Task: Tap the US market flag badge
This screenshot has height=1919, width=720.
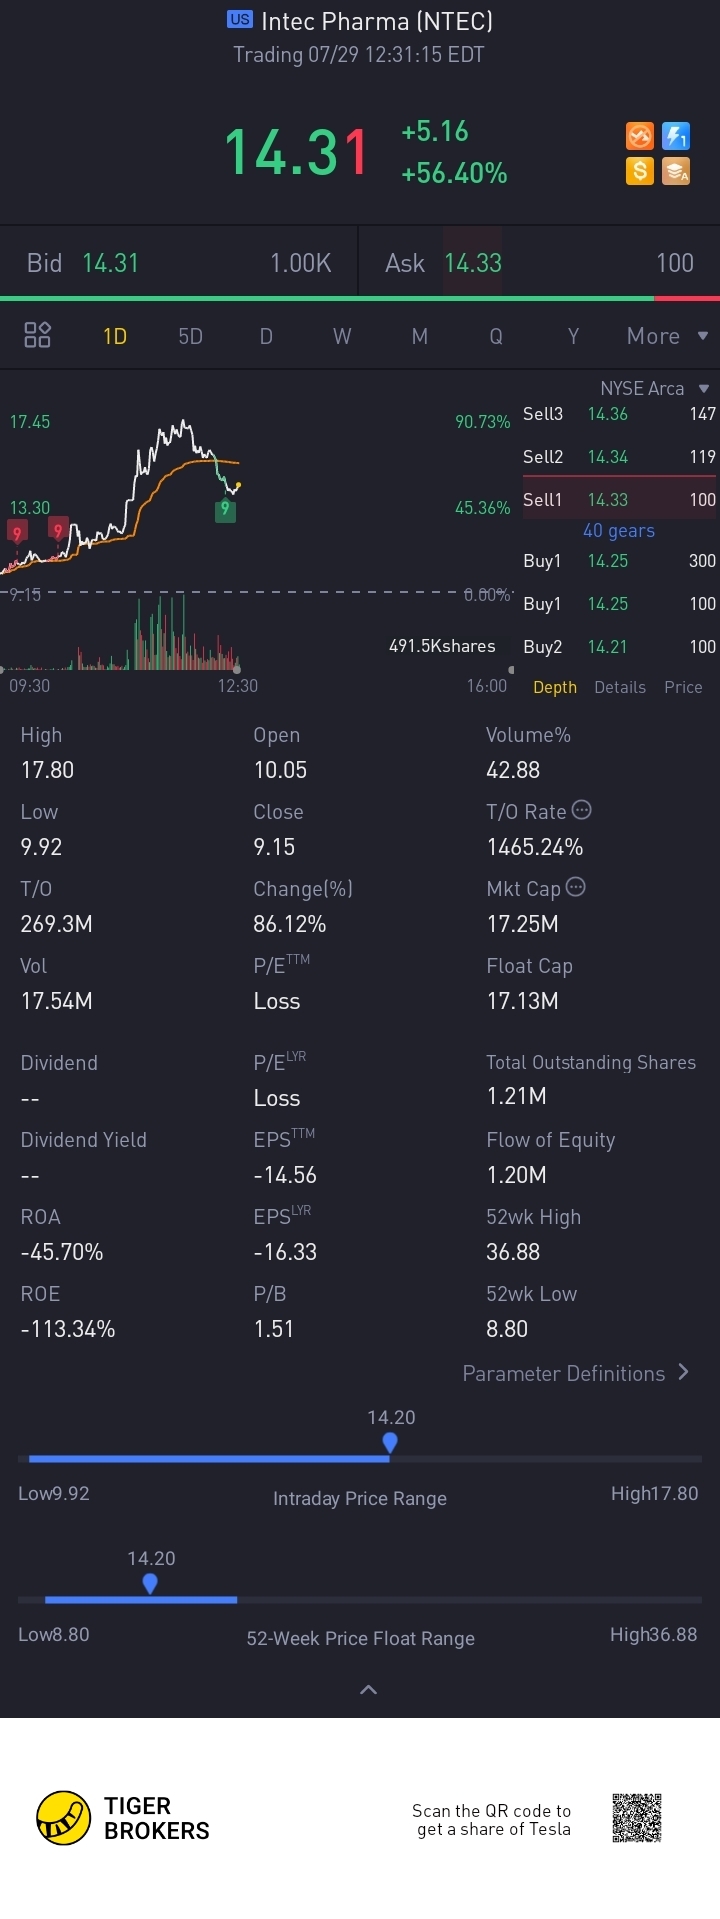Action: coord(240,19)
